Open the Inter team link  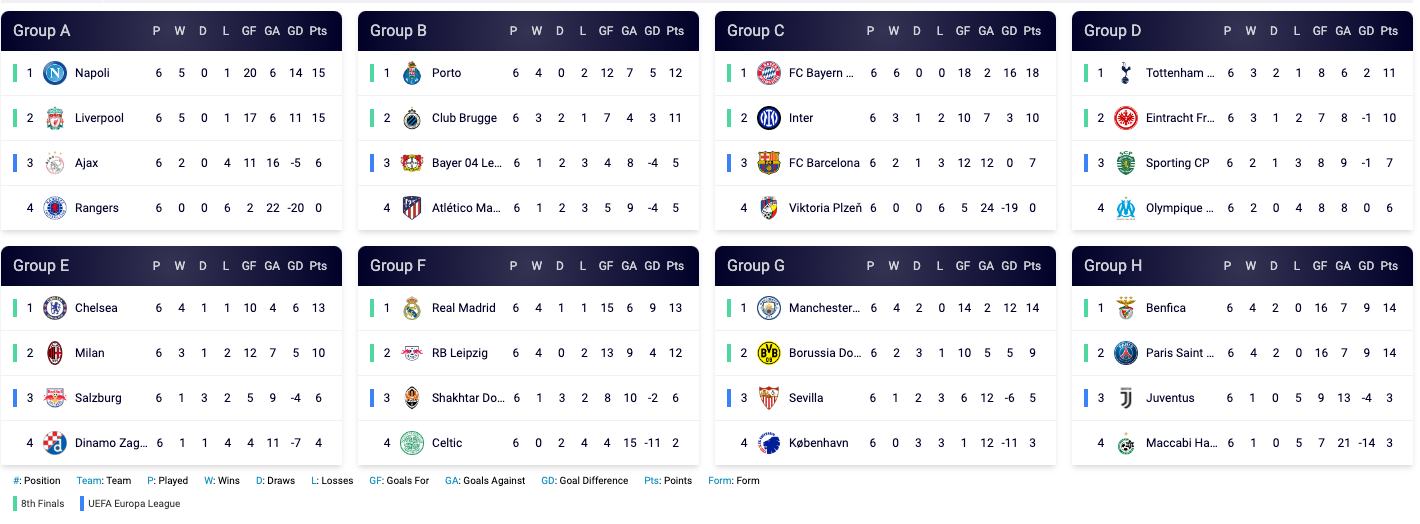coord(801,118)
